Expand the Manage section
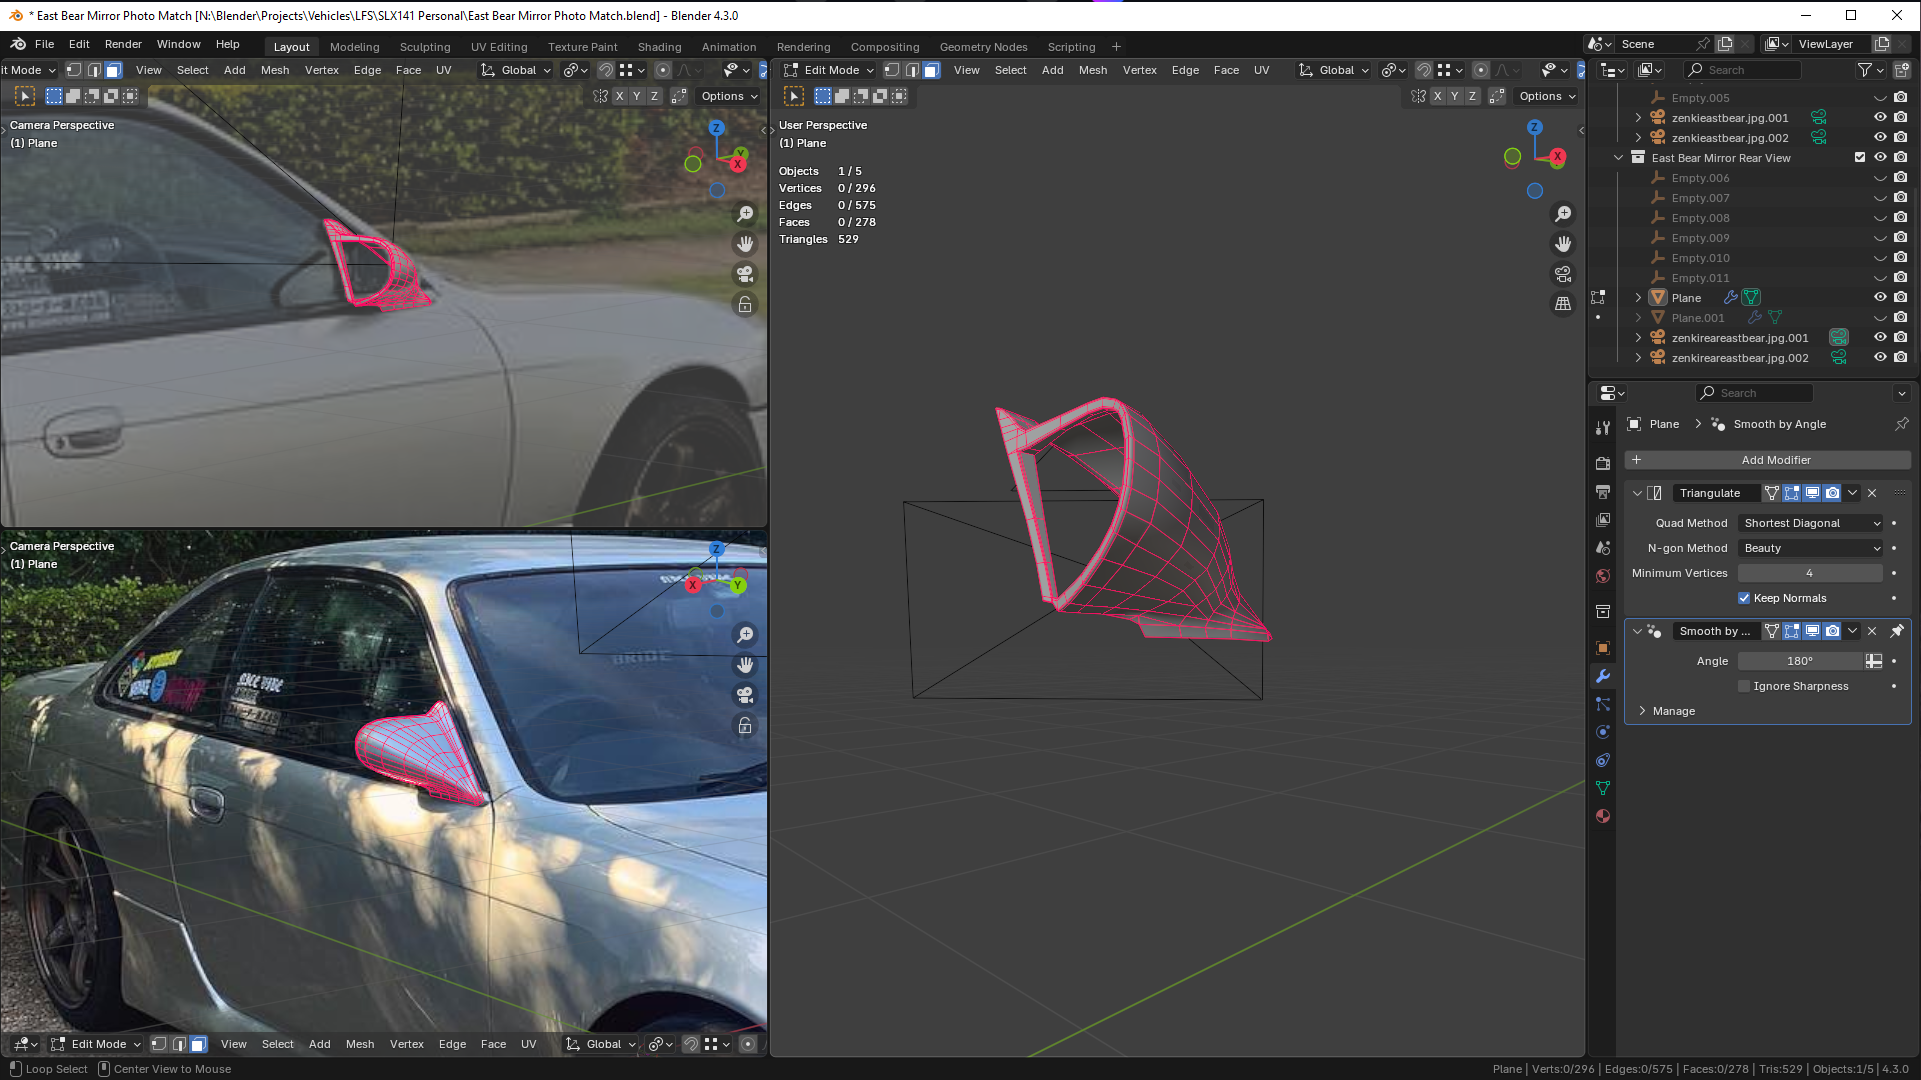1921x1080 pixels. 1673,711
